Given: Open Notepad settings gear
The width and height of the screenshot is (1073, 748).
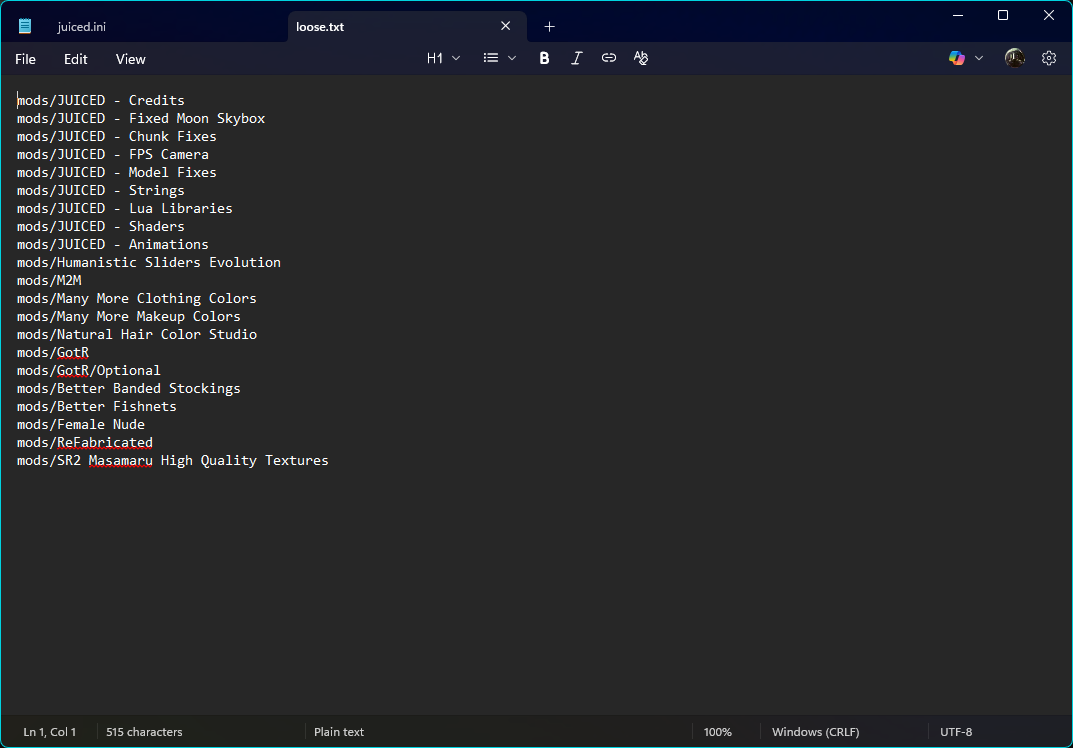Looking at the screenshot, I should [x=1048, y=59].
